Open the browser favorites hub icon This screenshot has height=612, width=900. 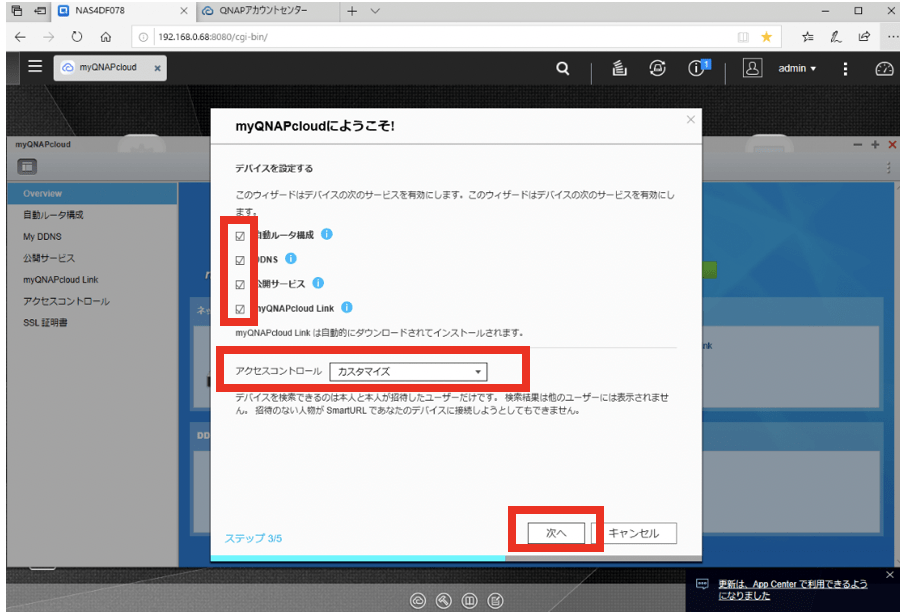808,37
